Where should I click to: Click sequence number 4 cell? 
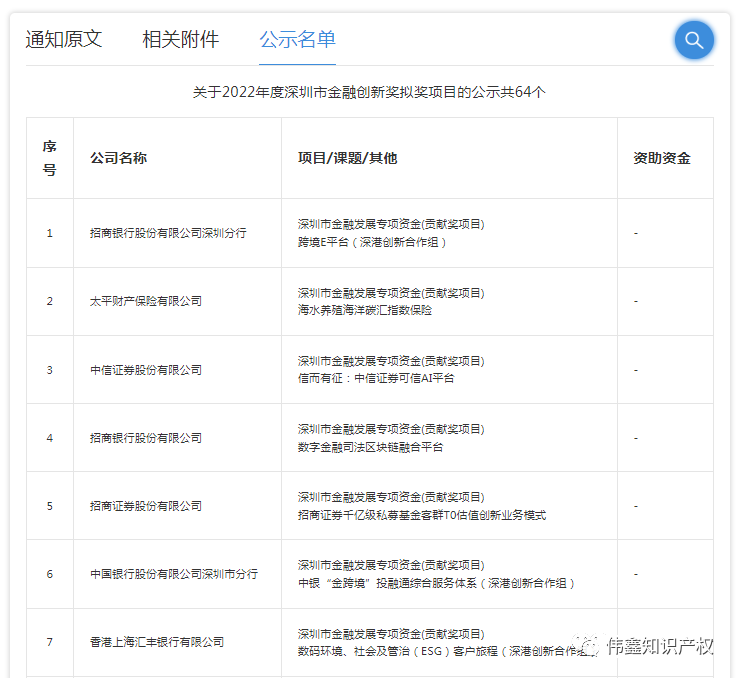click(x=49, y=438)
